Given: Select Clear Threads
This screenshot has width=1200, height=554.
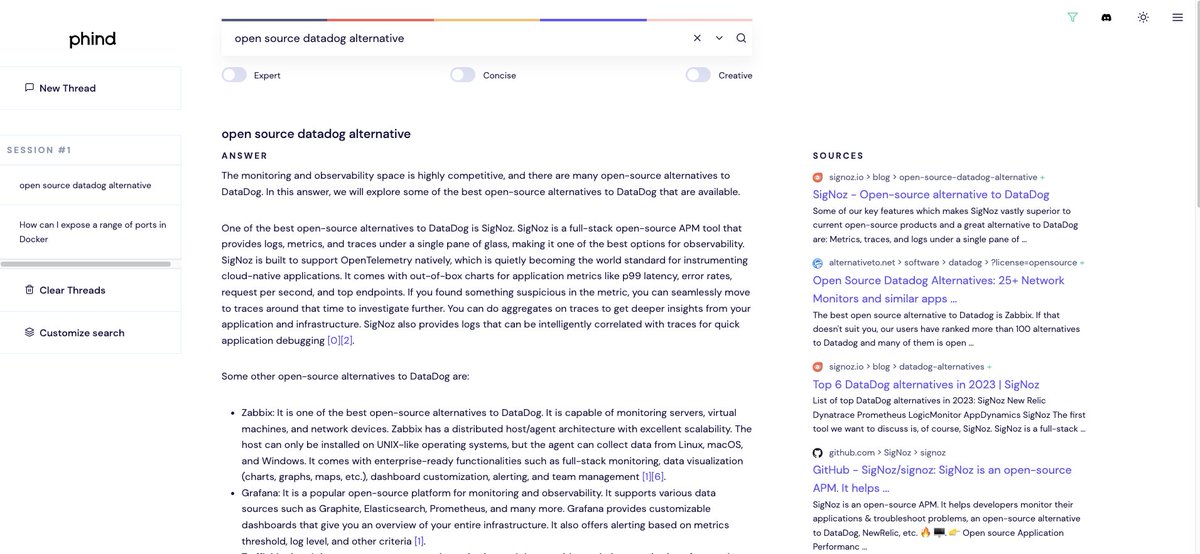Looking at the screenshot, I should pos(90,290).
